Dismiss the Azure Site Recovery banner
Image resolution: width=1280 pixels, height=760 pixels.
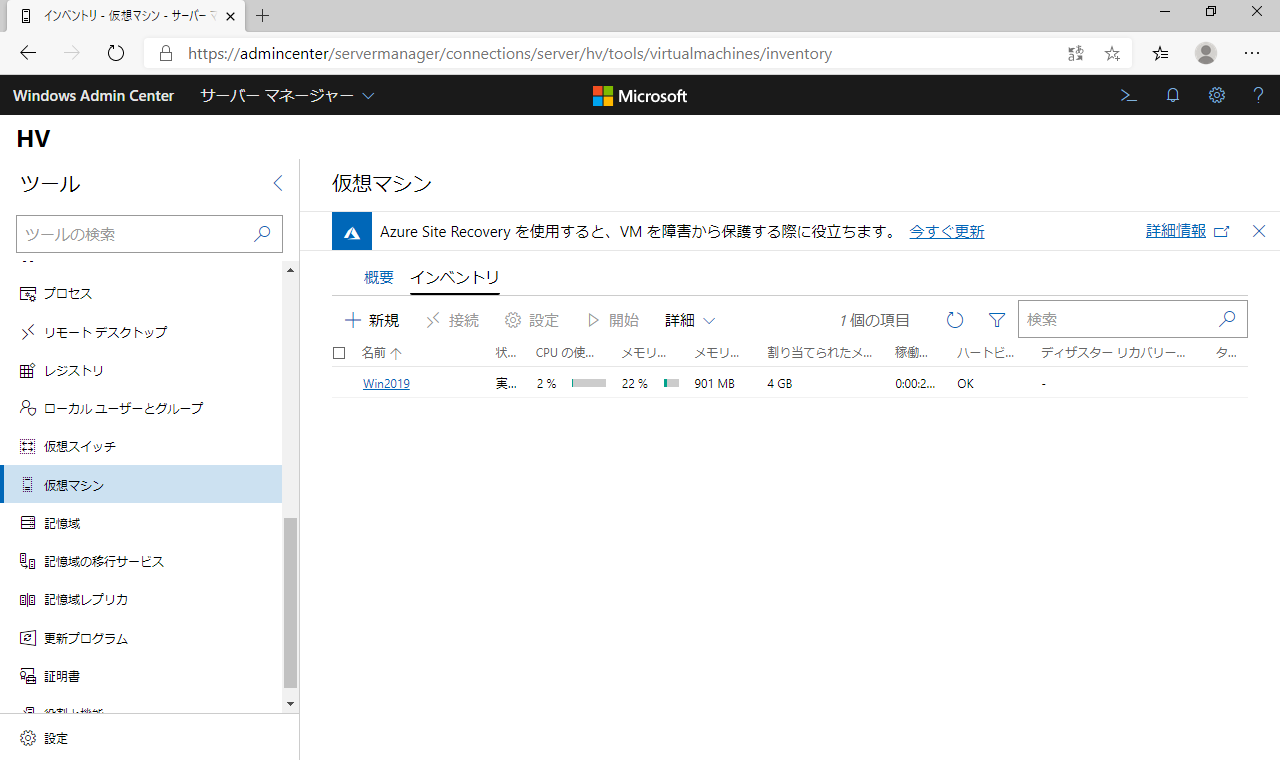click(x=1259, y=231)
